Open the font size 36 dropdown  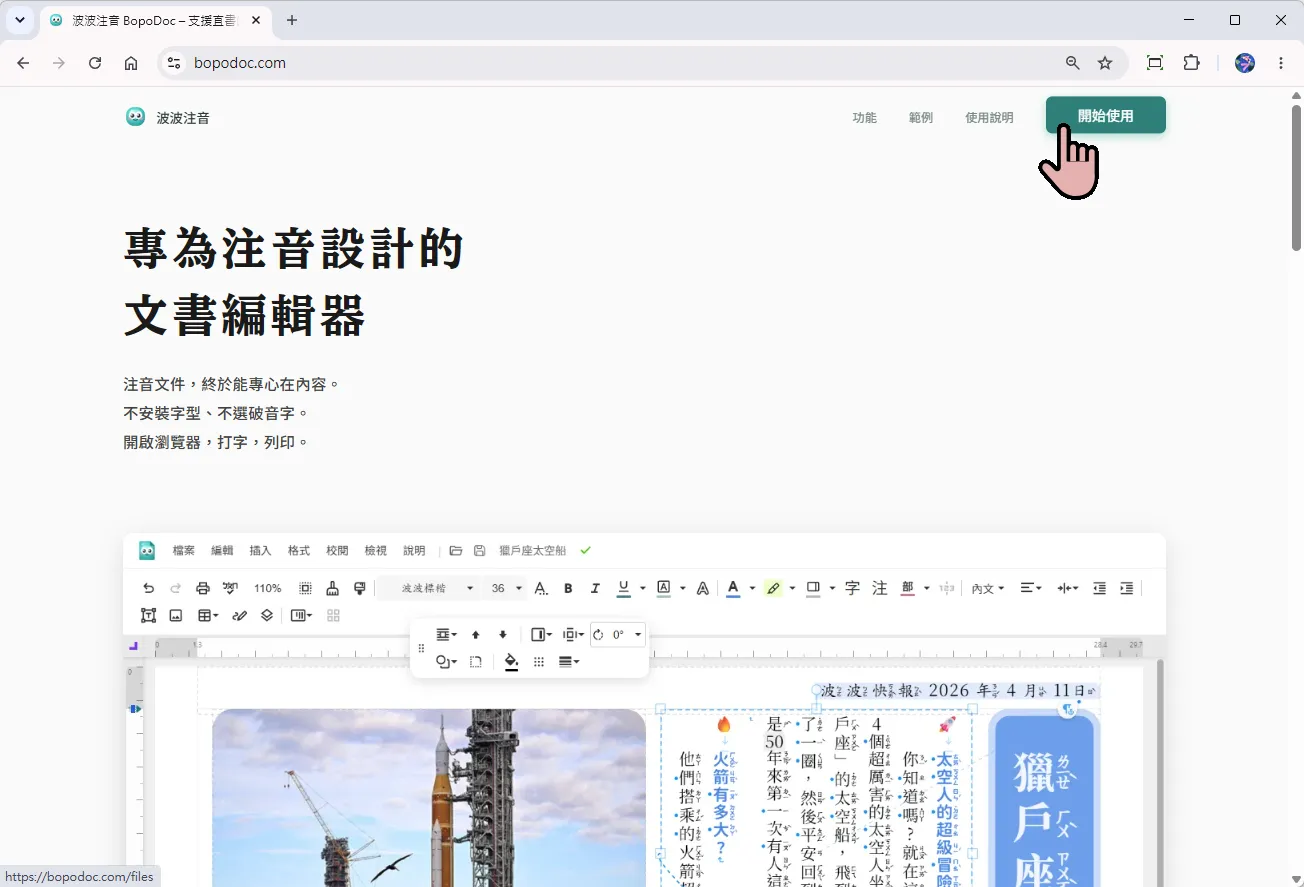(x=505, y=588)
